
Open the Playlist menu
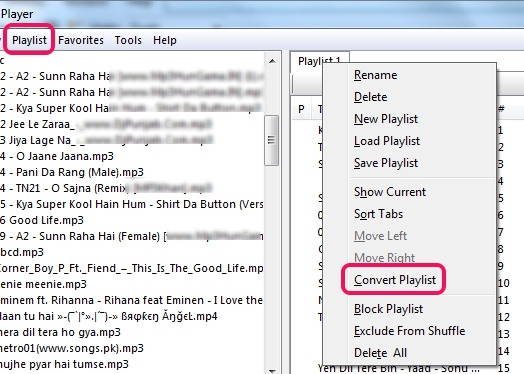pos(29,40)
